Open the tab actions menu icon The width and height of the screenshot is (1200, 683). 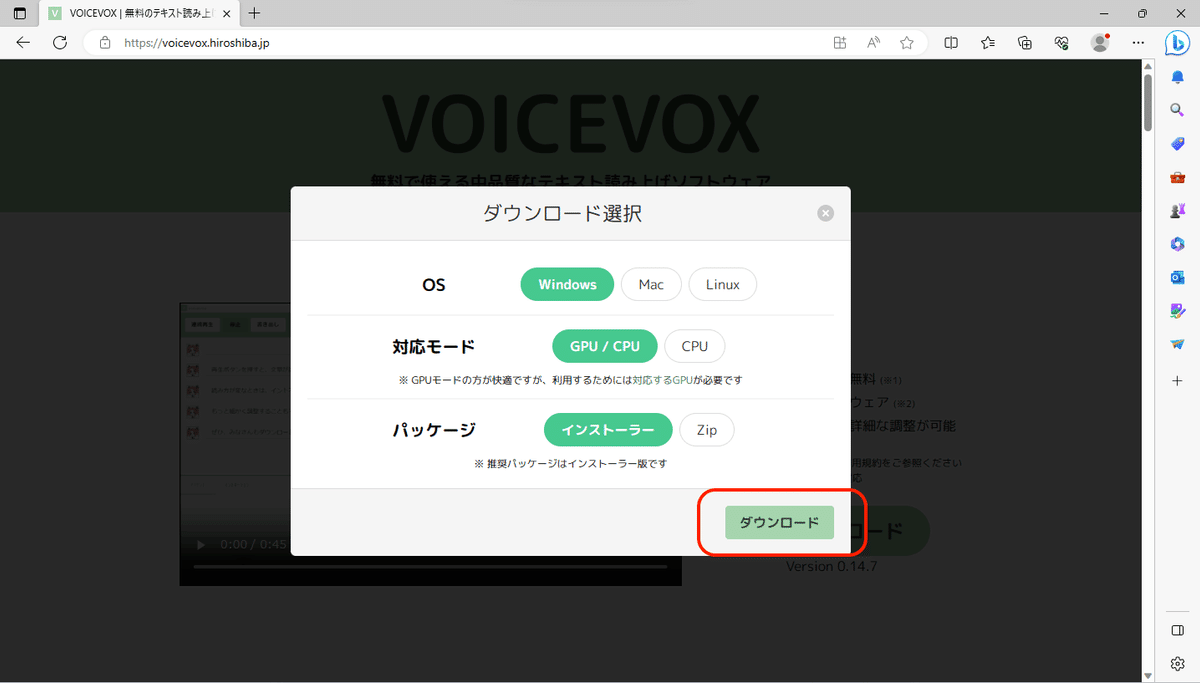[x=20, y=13]
